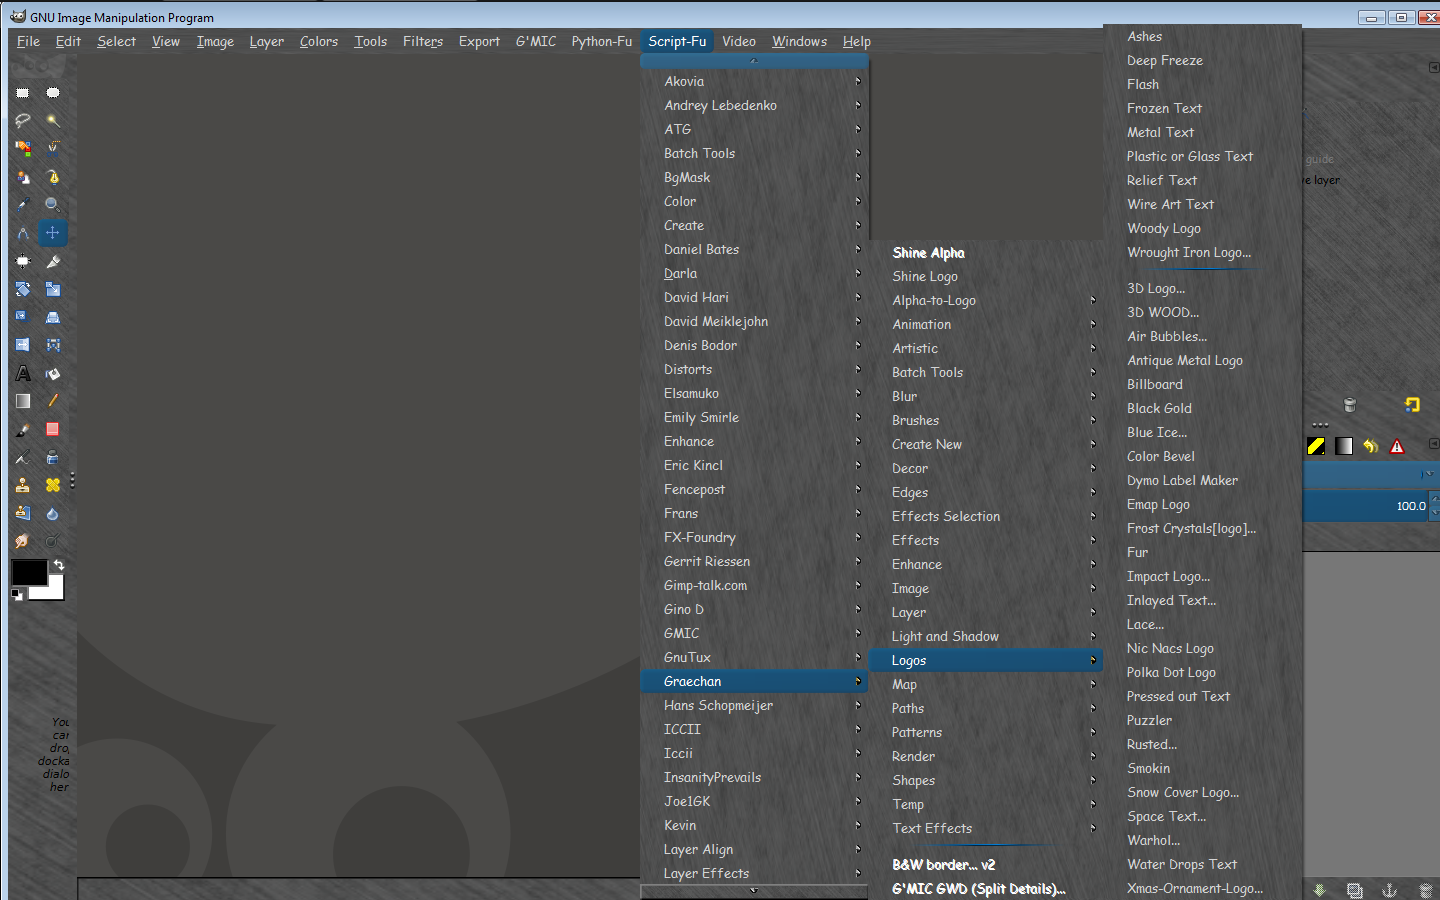Choose Wrought Iron Logo... entry
The width and height of the screenshot is (1440, 900).
coord(1189,252)
